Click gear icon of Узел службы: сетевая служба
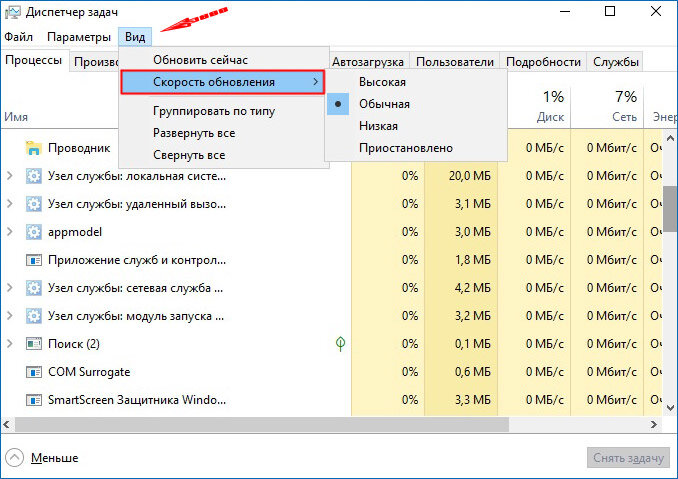The image size is (678, 479). click(34, 288)
